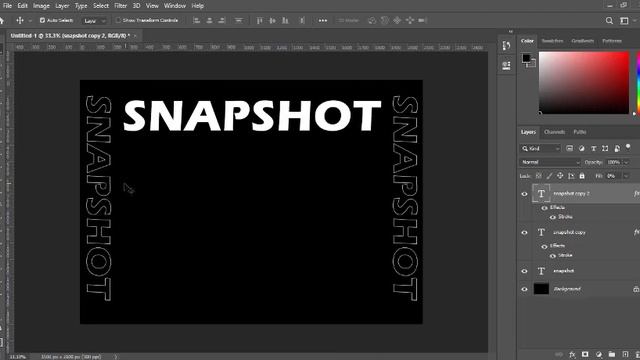
Task: Click lock image pixels brush icon
Action: pyautogui.click(x=549, y=176)
